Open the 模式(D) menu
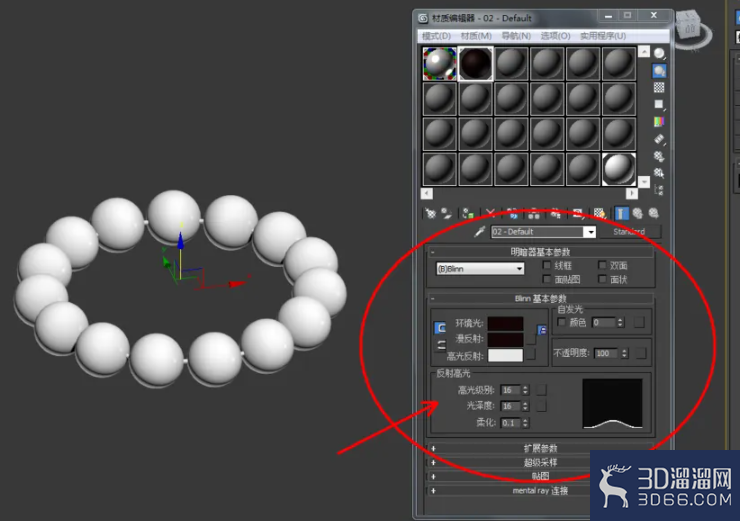The height and width of the screenshot is (521, 740). click(x=436, y=36)
